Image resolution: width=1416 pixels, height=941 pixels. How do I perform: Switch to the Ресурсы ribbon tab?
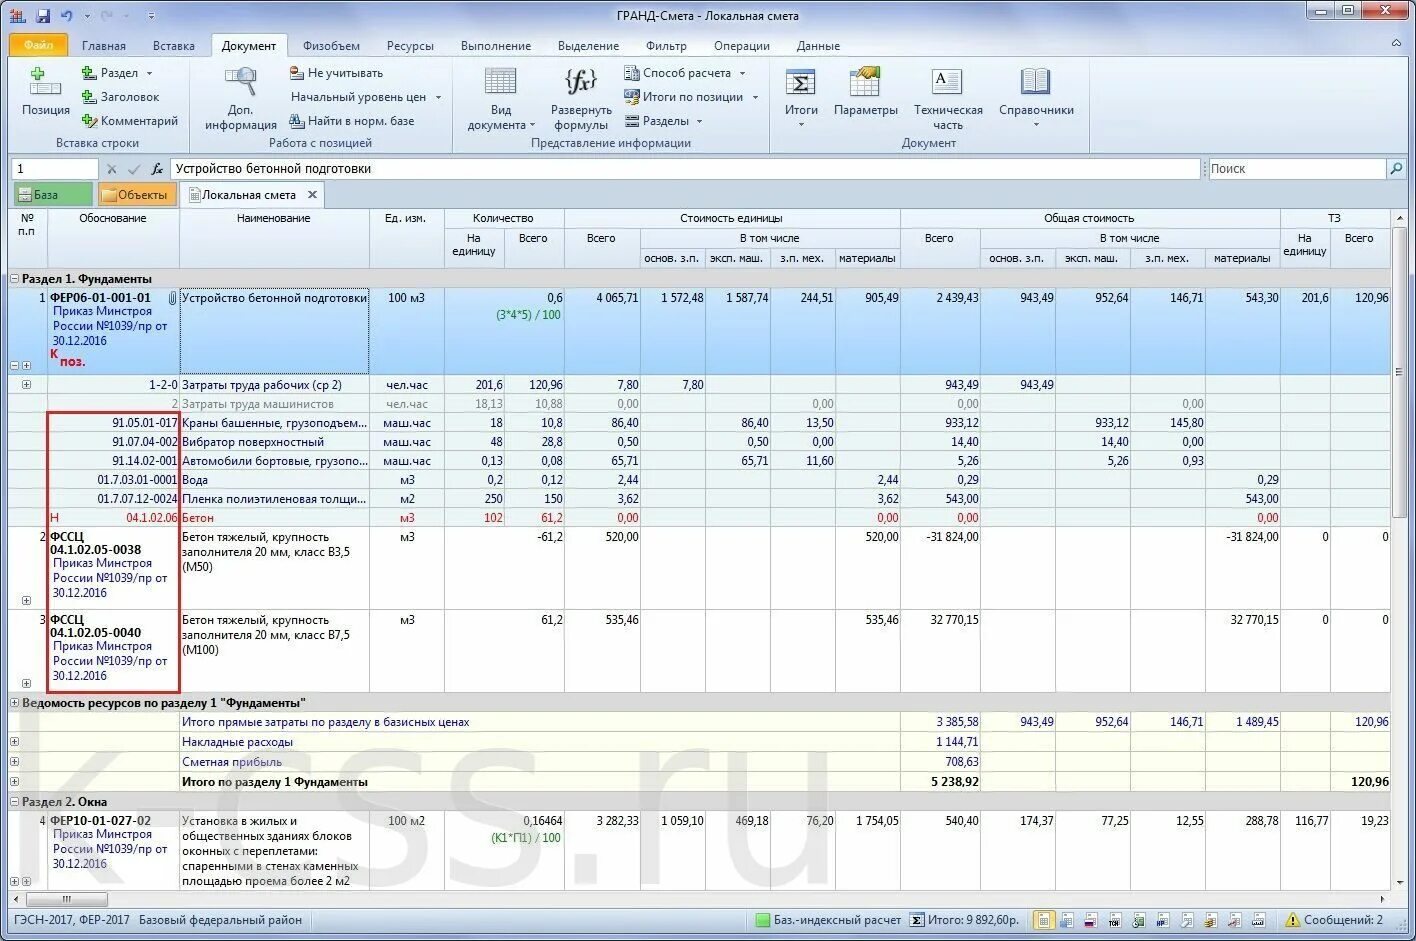[410, 46]
